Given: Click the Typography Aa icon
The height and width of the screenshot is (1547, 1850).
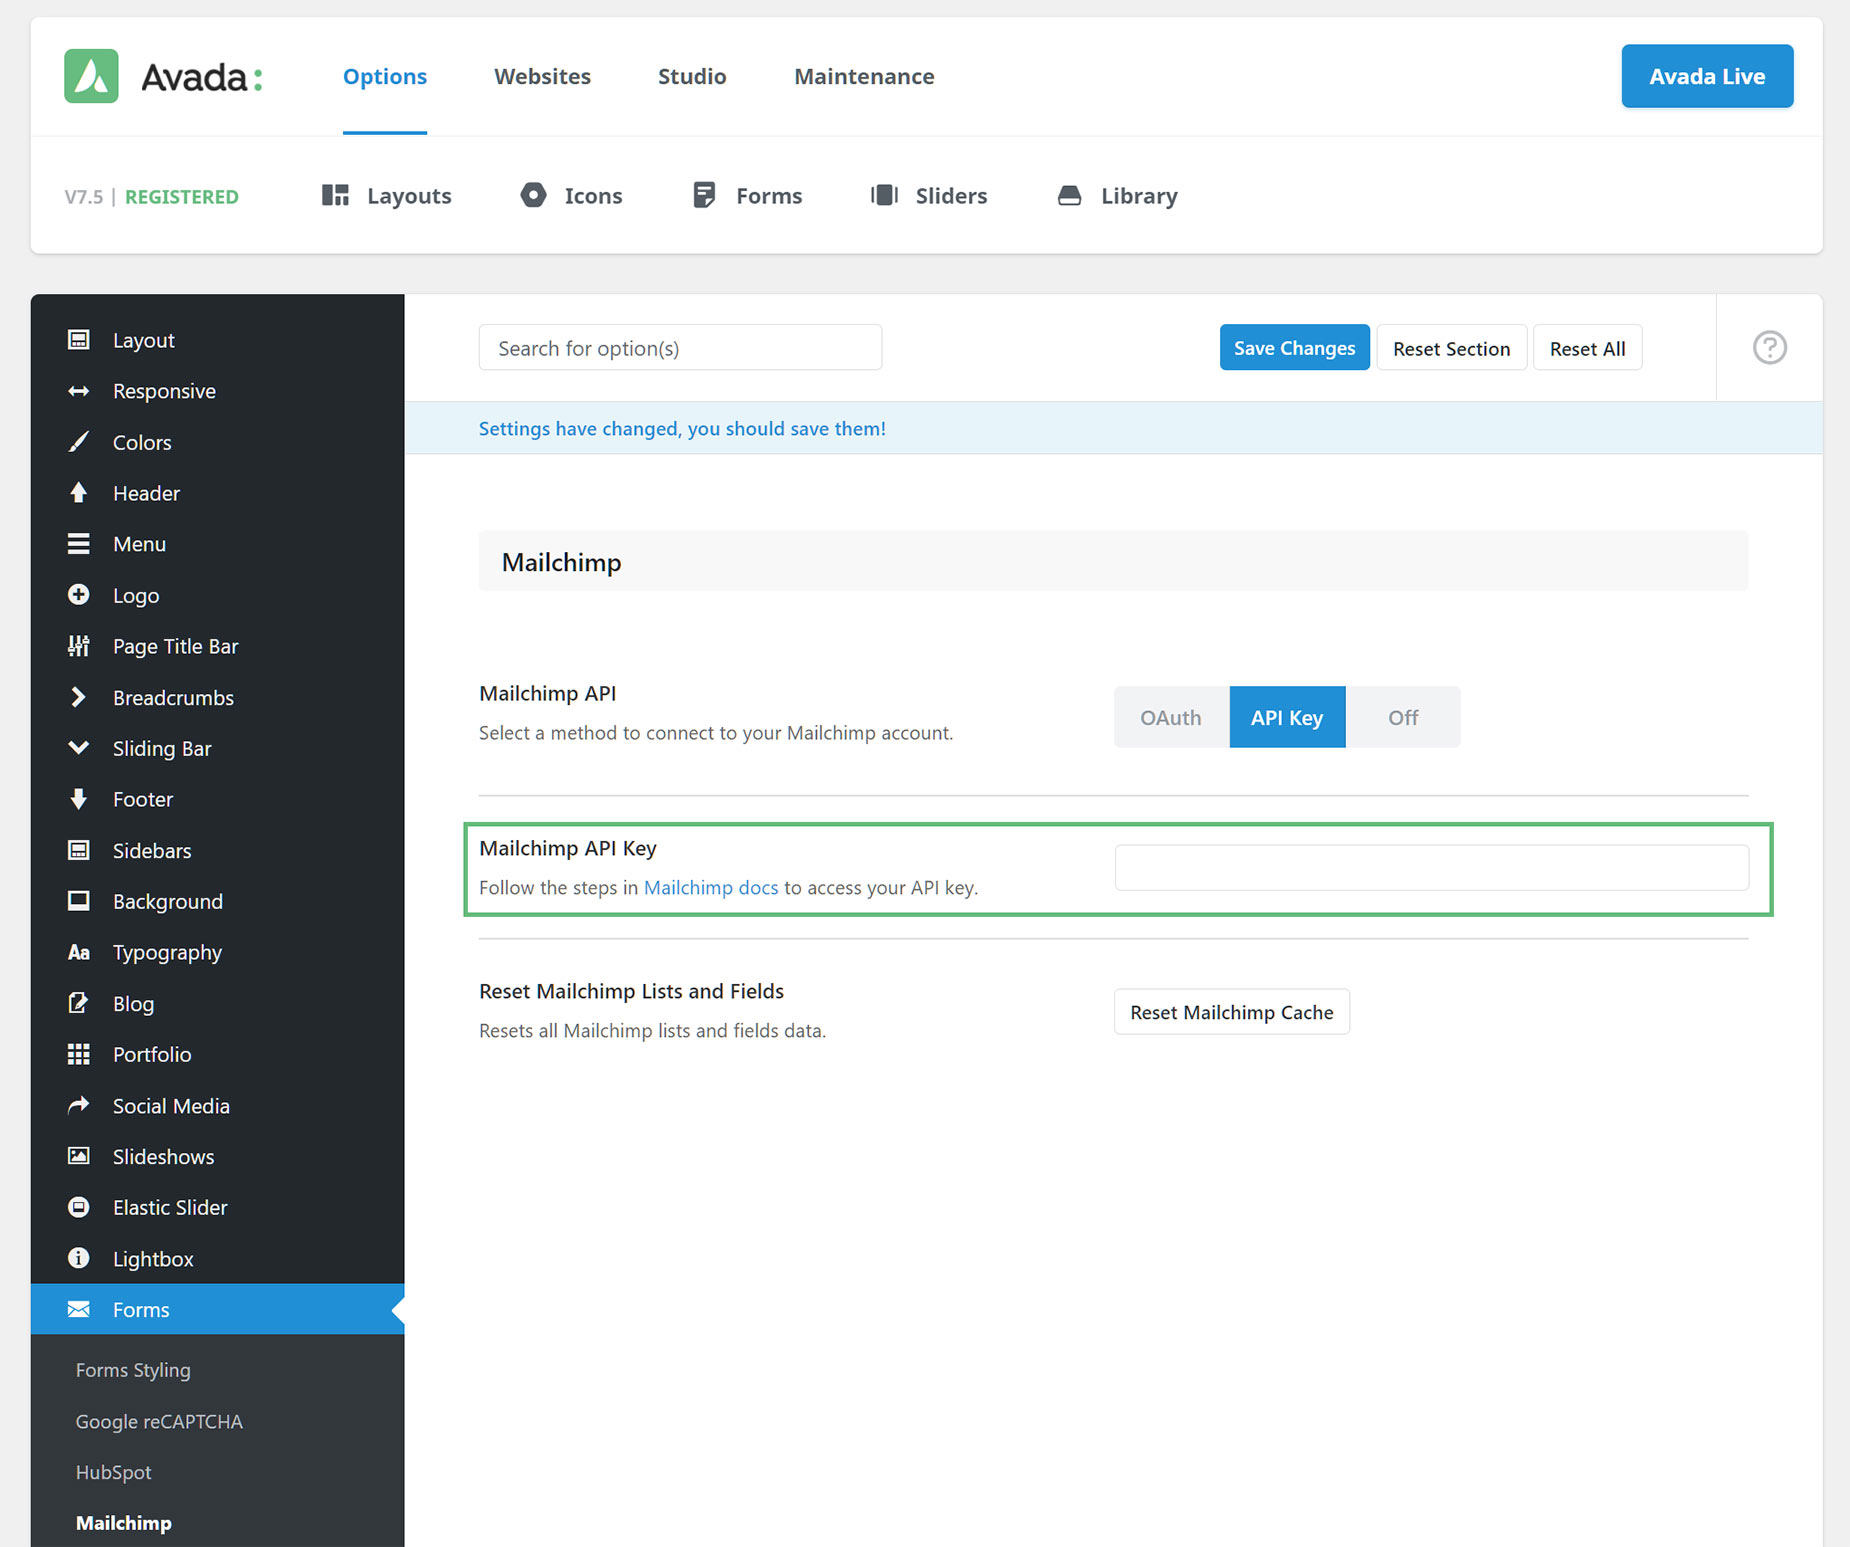Looking at the screenshot, I should [x=78, y=953].
